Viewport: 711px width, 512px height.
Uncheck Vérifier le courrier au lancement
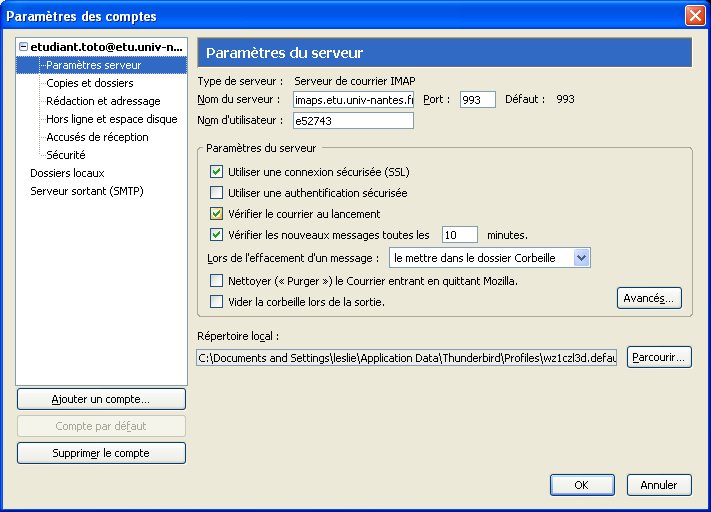click(217, 214)
